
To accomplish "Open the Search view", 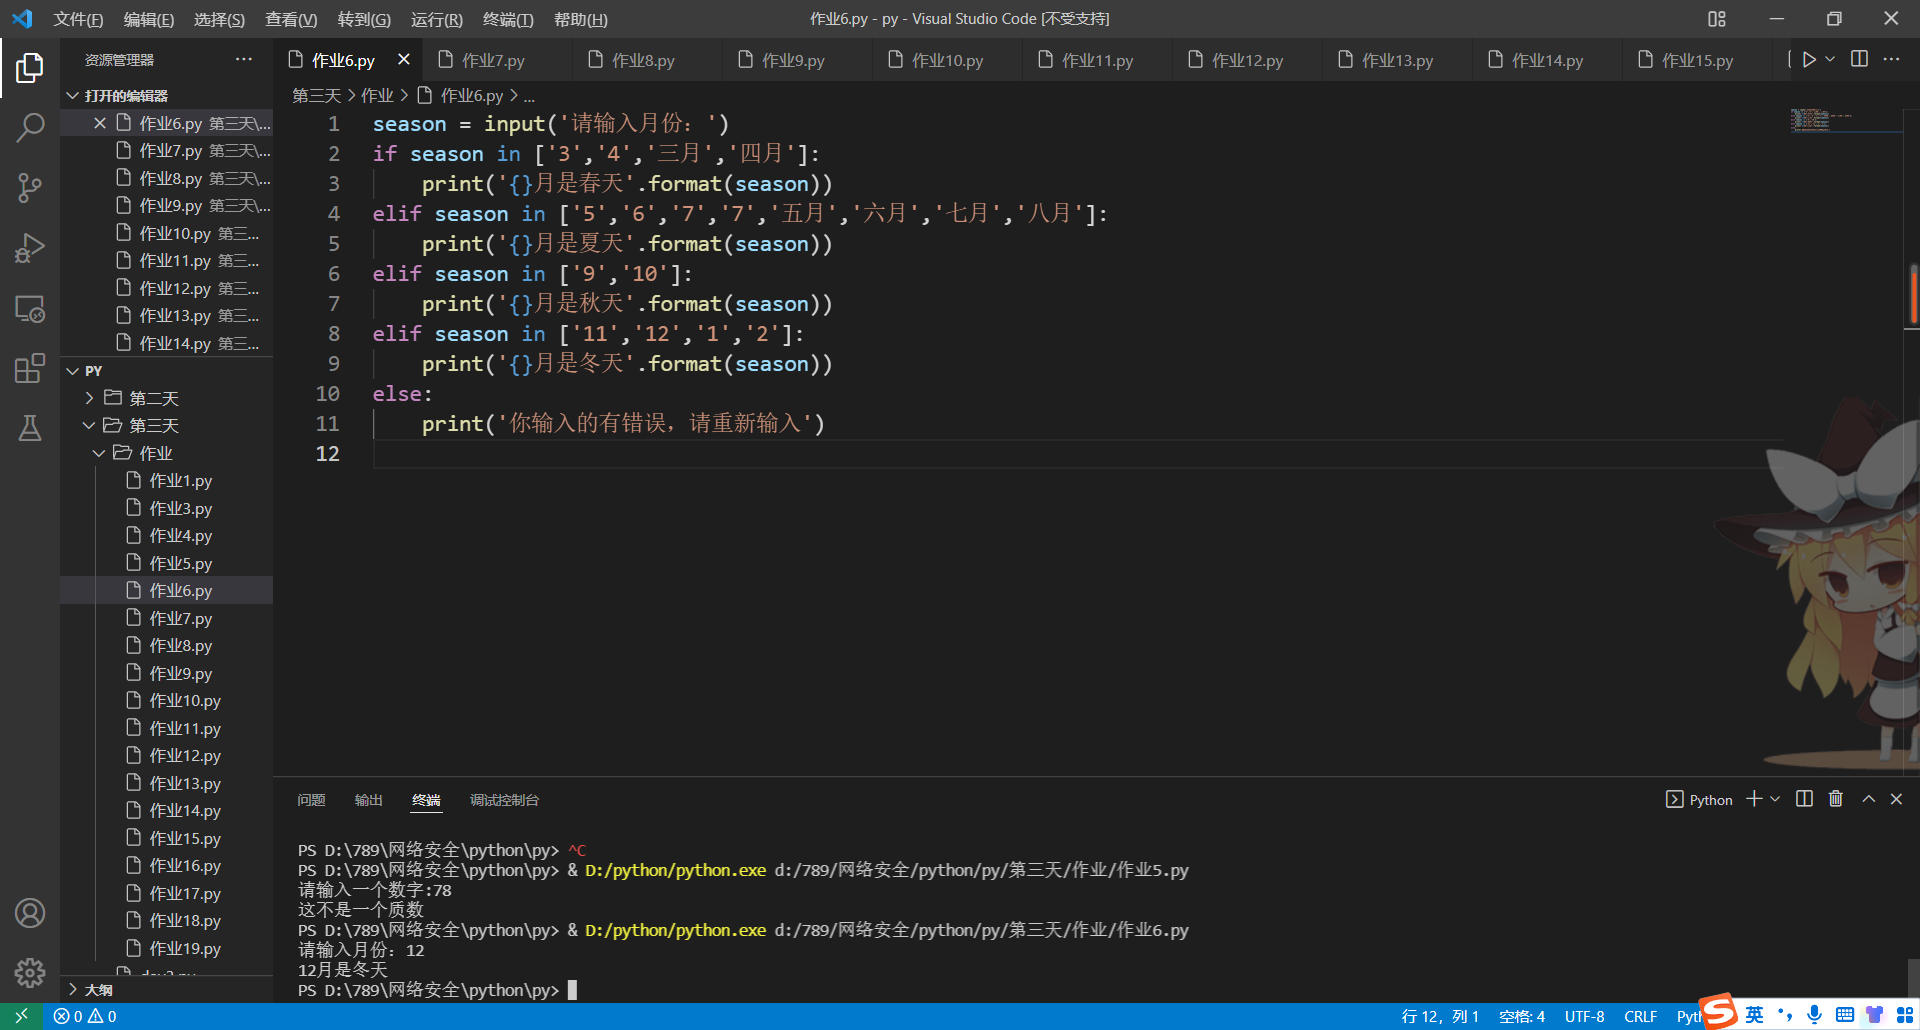I will coord(30,128).
